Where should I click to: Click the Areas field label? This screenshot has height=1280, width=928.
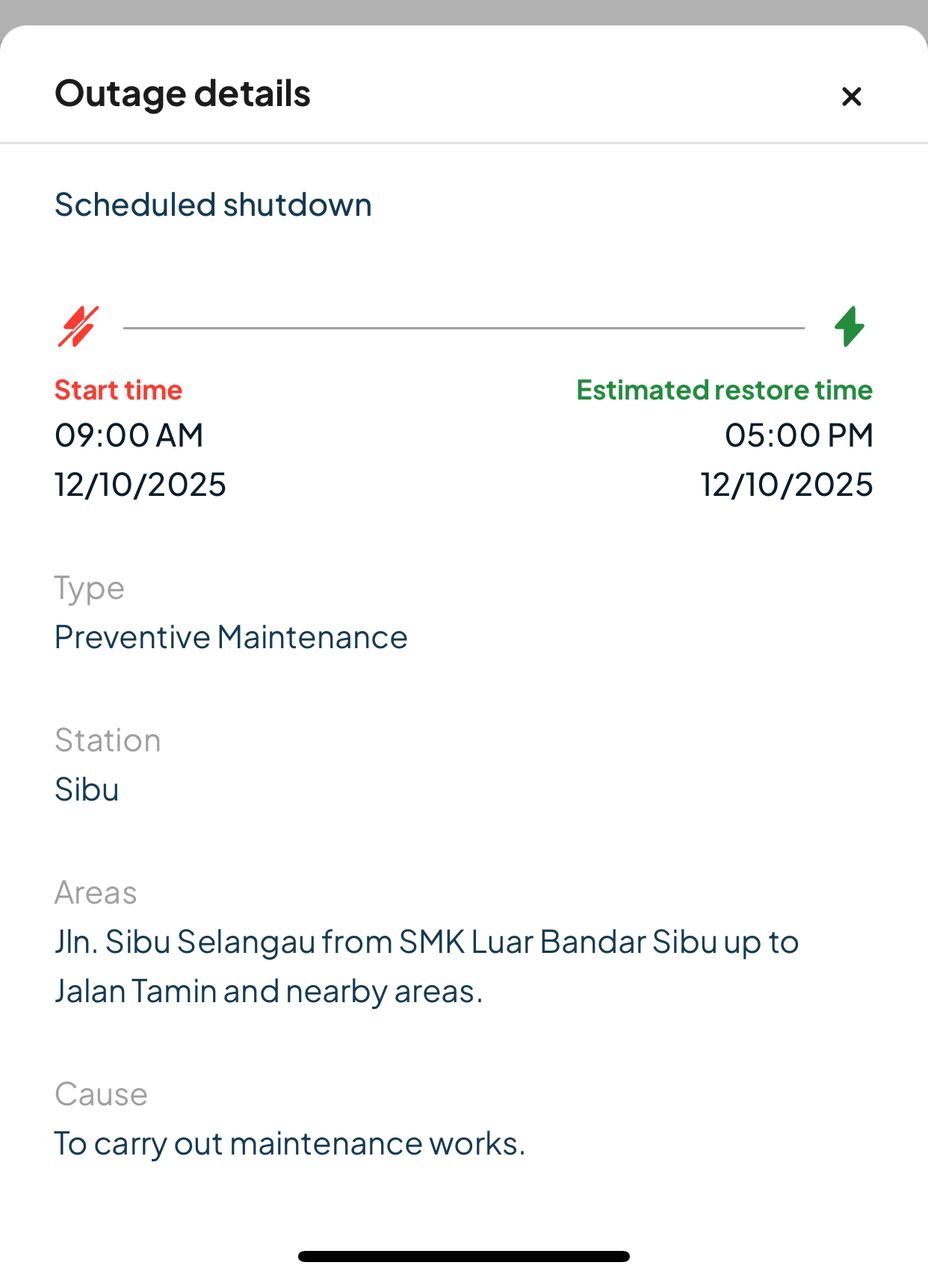point(95,892)
